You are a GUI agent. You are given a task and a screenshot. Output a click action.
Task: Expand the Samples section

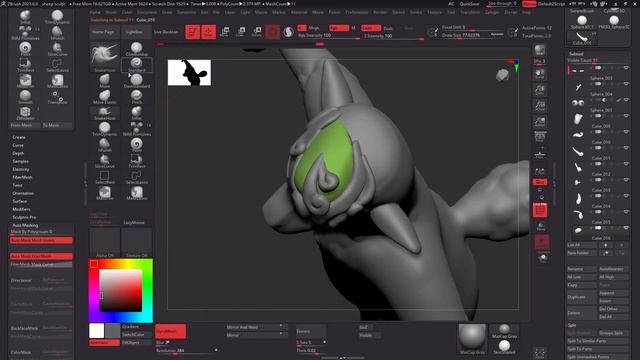point(20,161)
